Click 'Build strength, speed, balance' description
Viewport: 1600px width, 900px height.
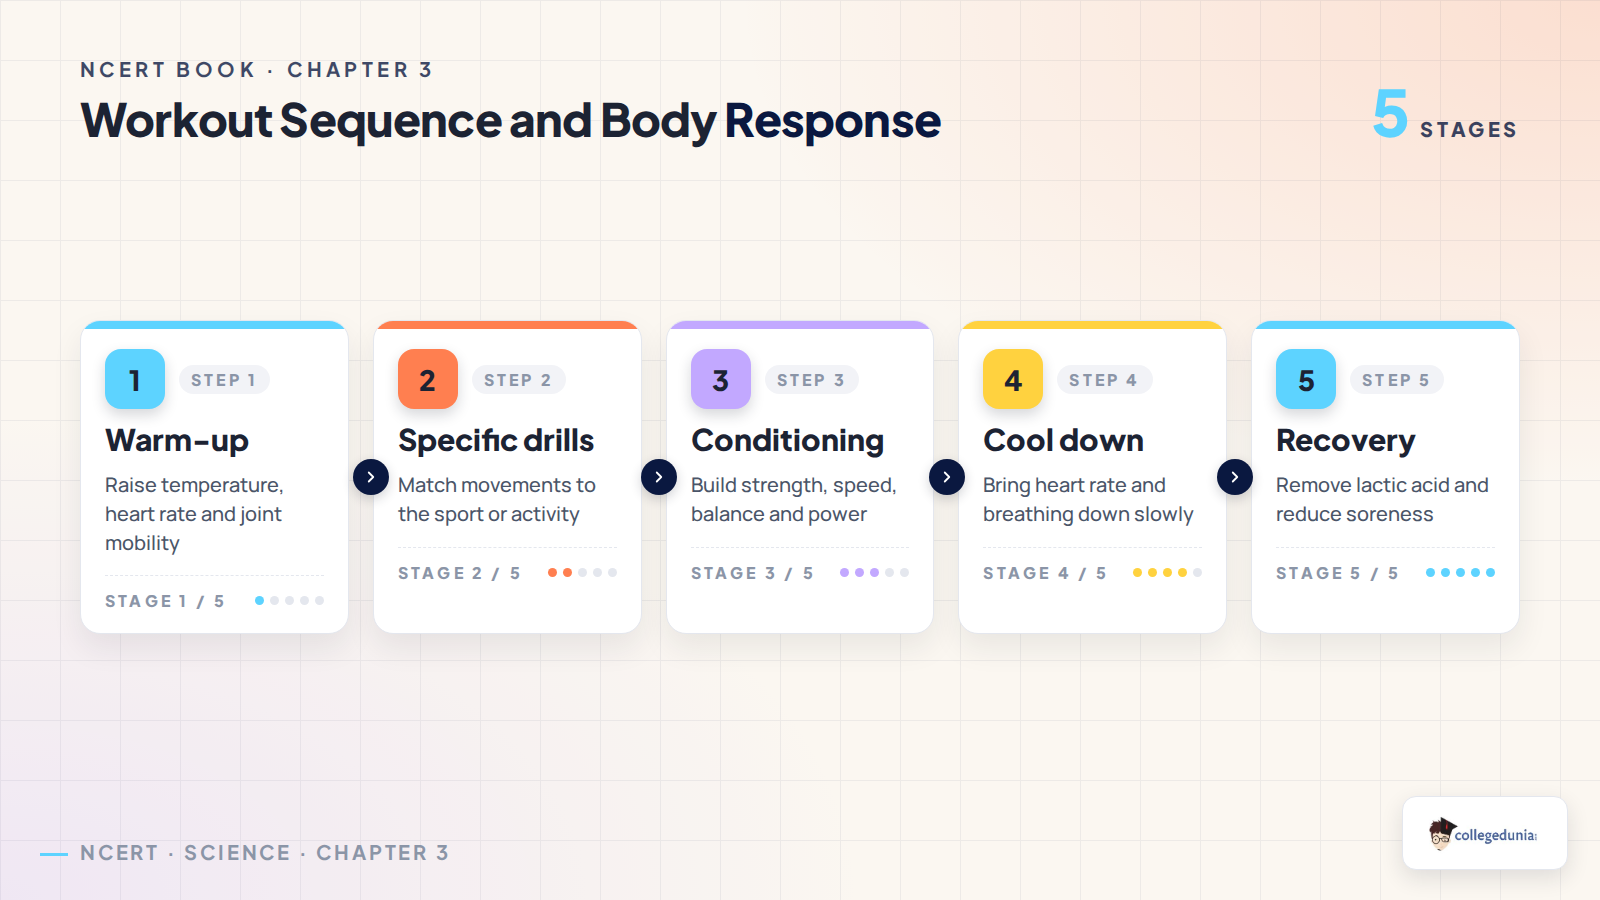click(x=794, y=500)
